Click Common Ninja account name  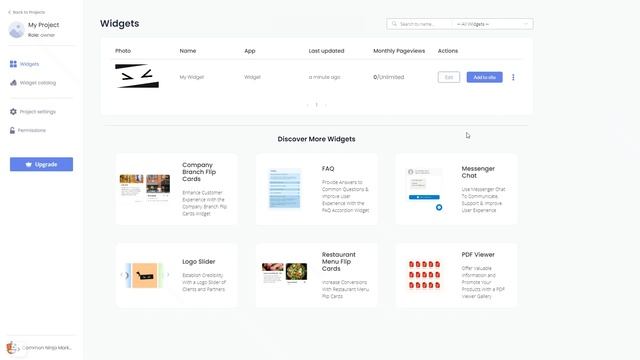47,348
